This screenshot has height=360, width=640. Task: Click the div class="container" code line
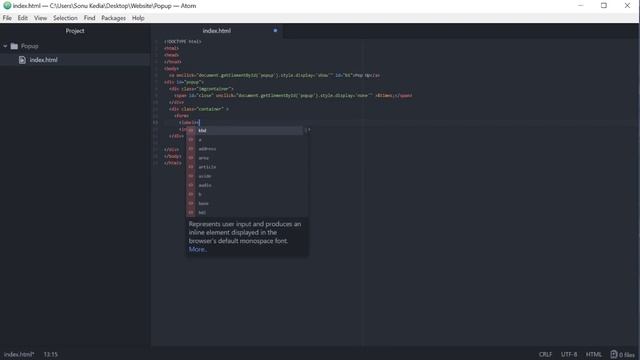[x=199, y=109]
